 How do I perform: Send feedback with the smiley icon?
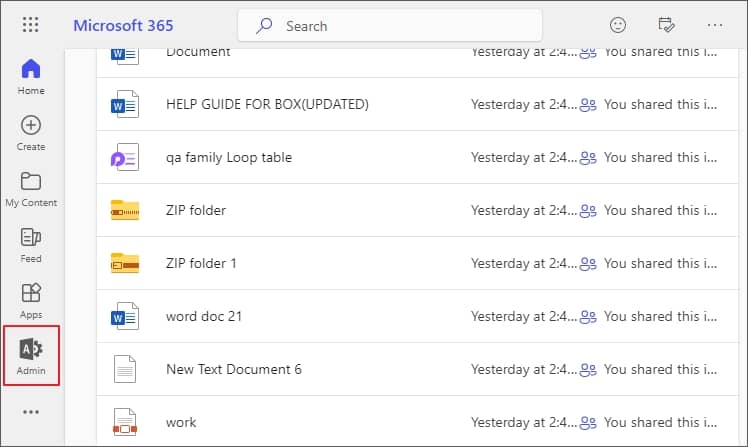point(618,25)
